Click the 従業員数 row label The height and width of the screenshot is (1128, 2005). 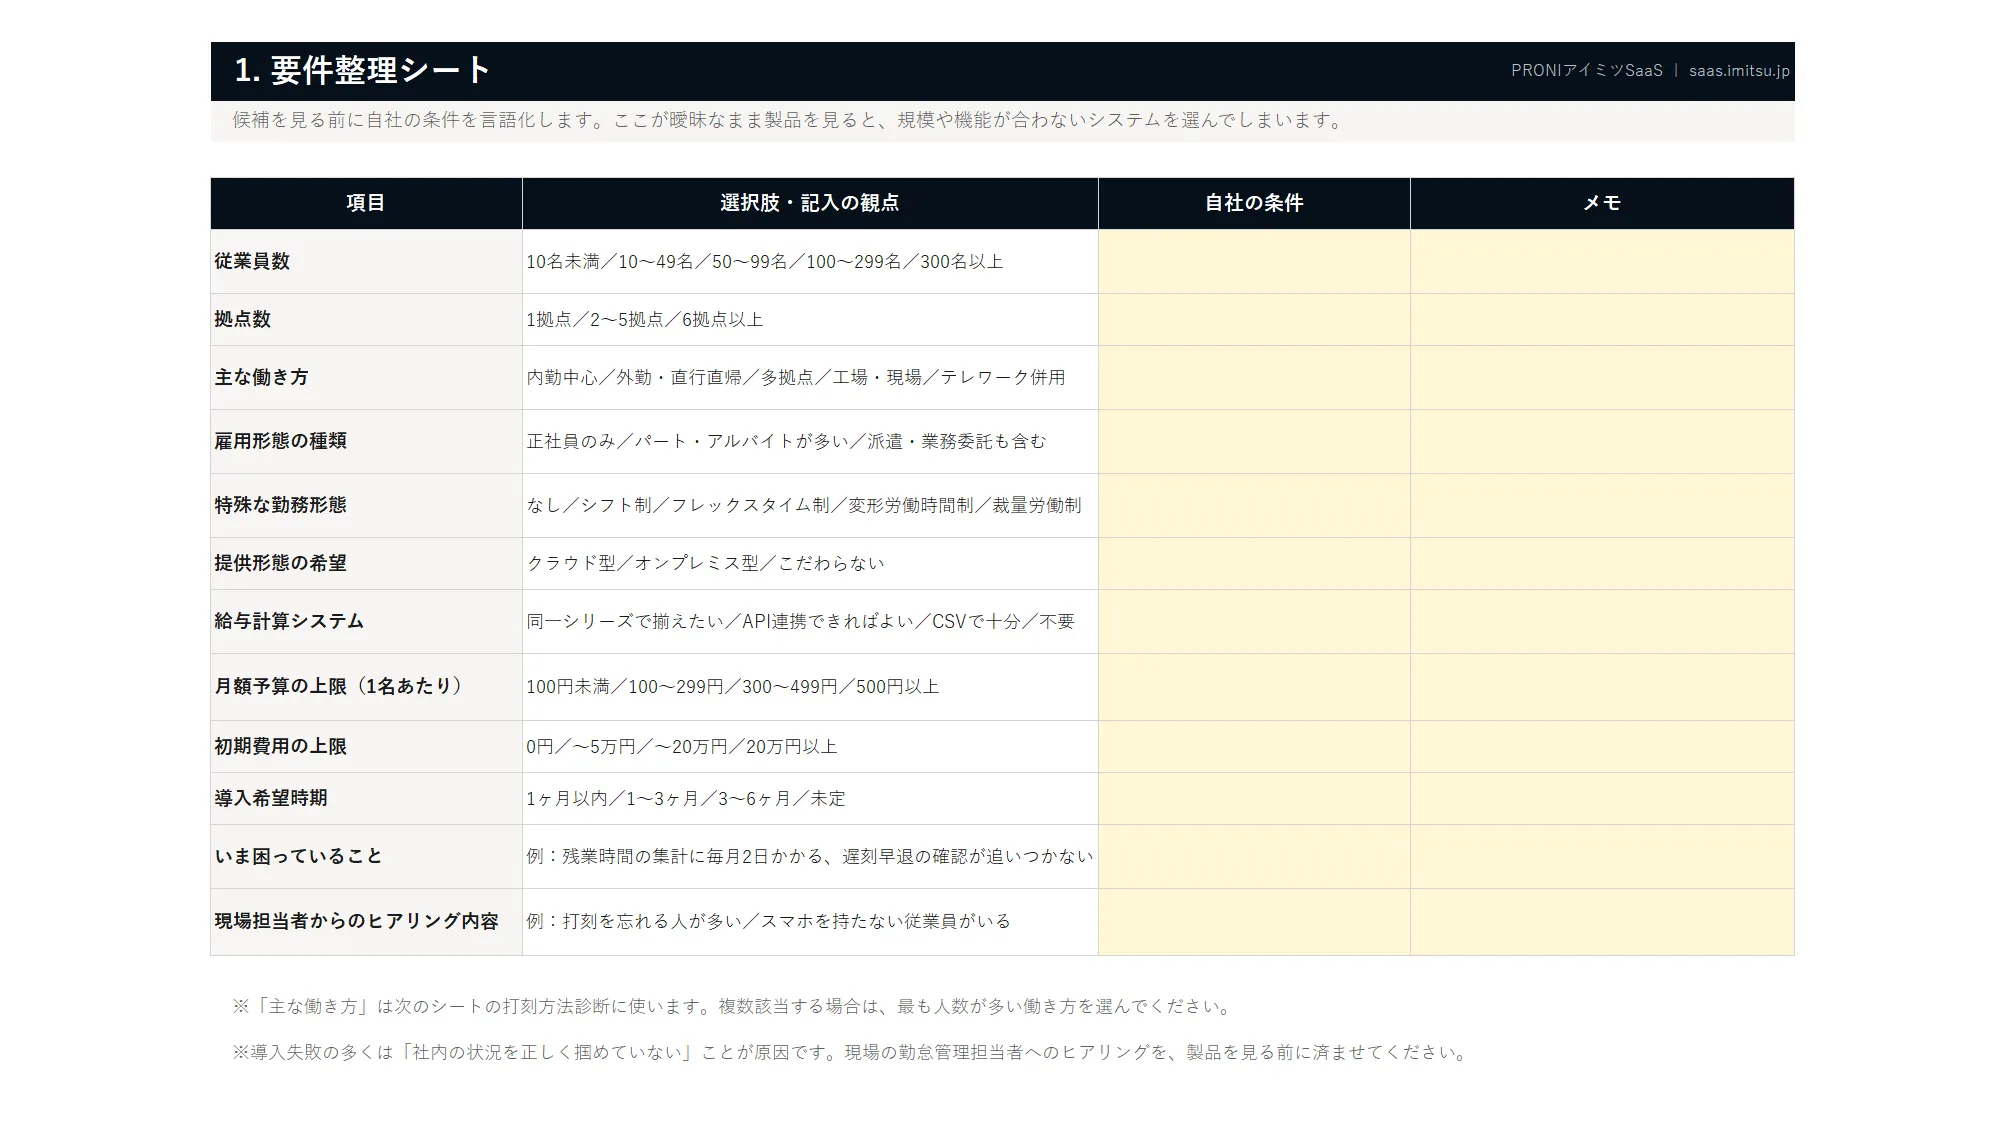252,261
